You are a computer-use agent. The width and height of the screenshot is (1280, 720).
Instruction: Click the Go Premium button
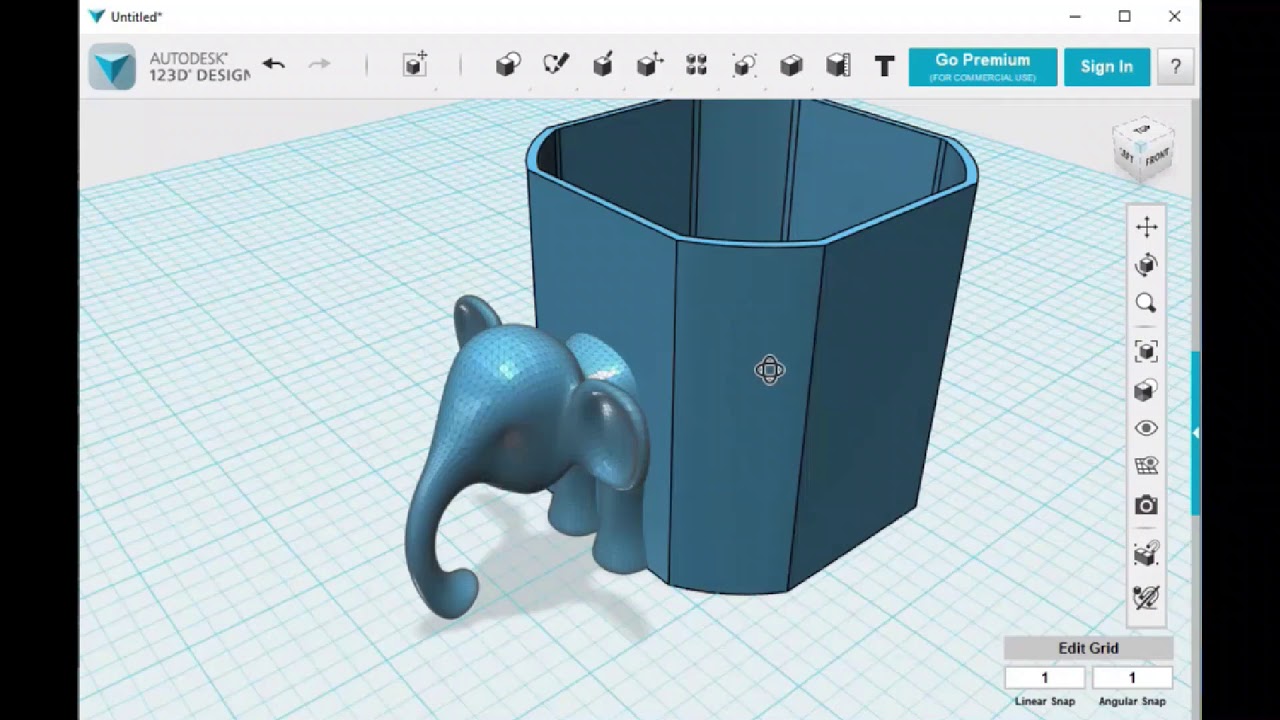(x=983, y=67)
